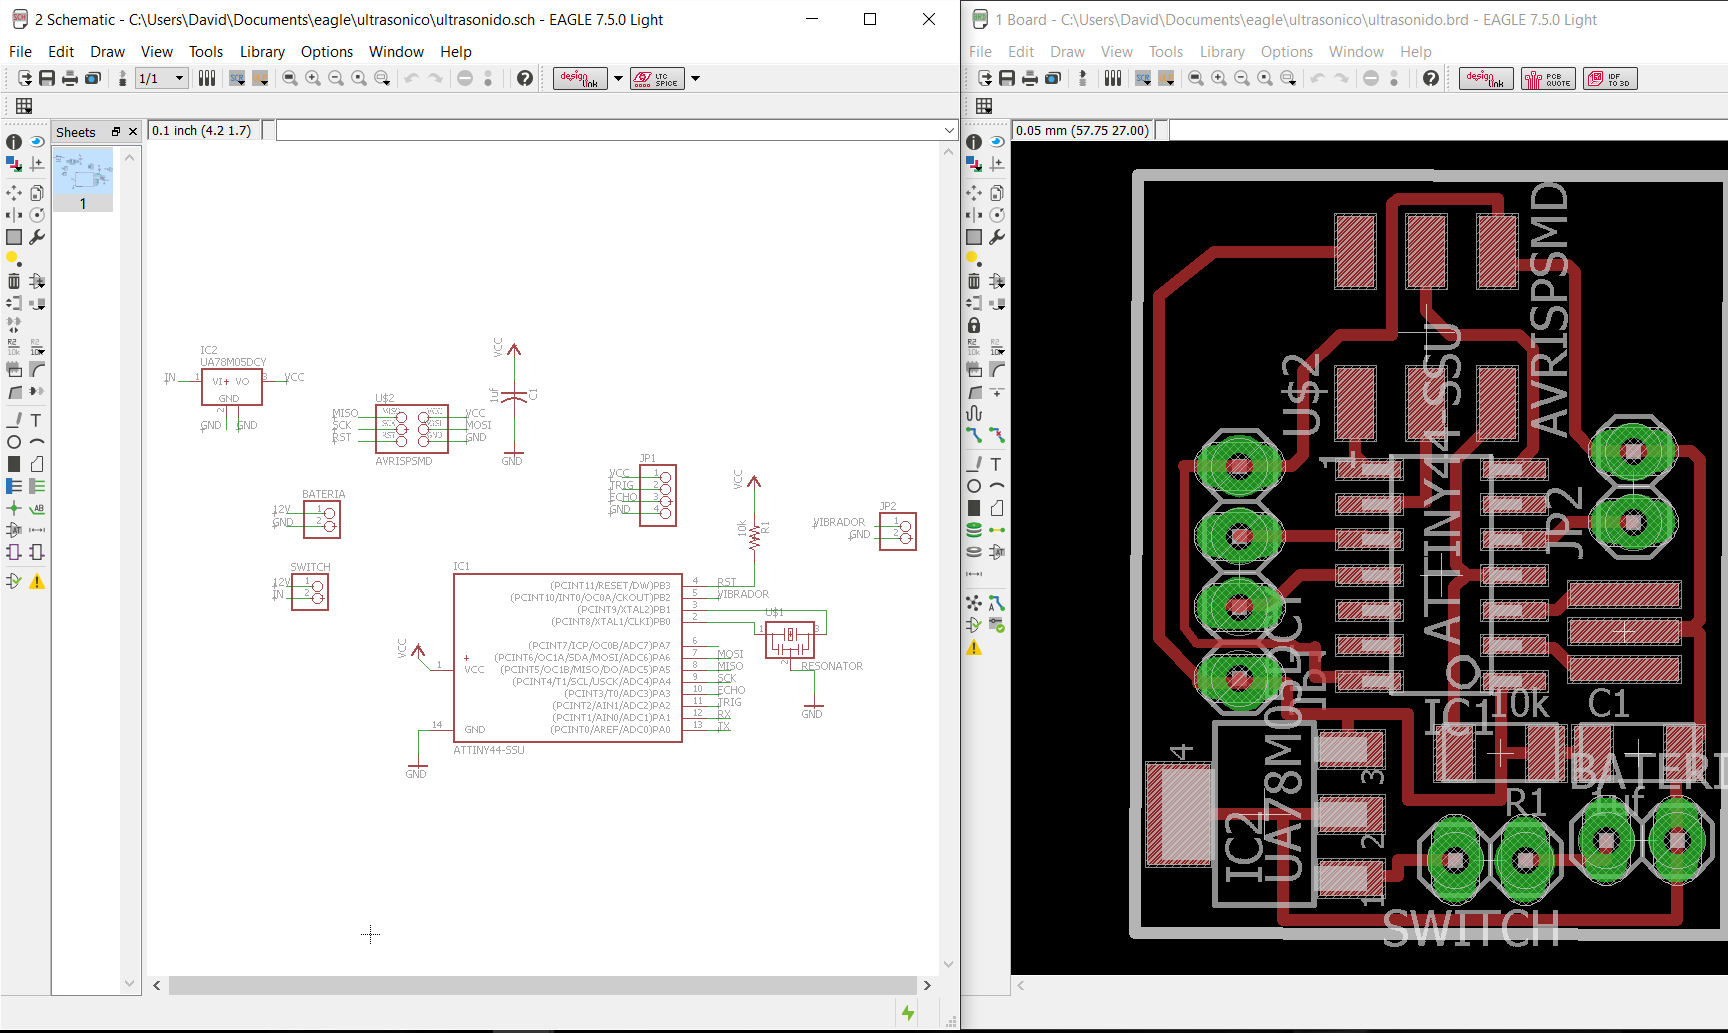Open the Tools menu in the board window
Screen dimensions: 1728x1033
(x=1165, y=52)
